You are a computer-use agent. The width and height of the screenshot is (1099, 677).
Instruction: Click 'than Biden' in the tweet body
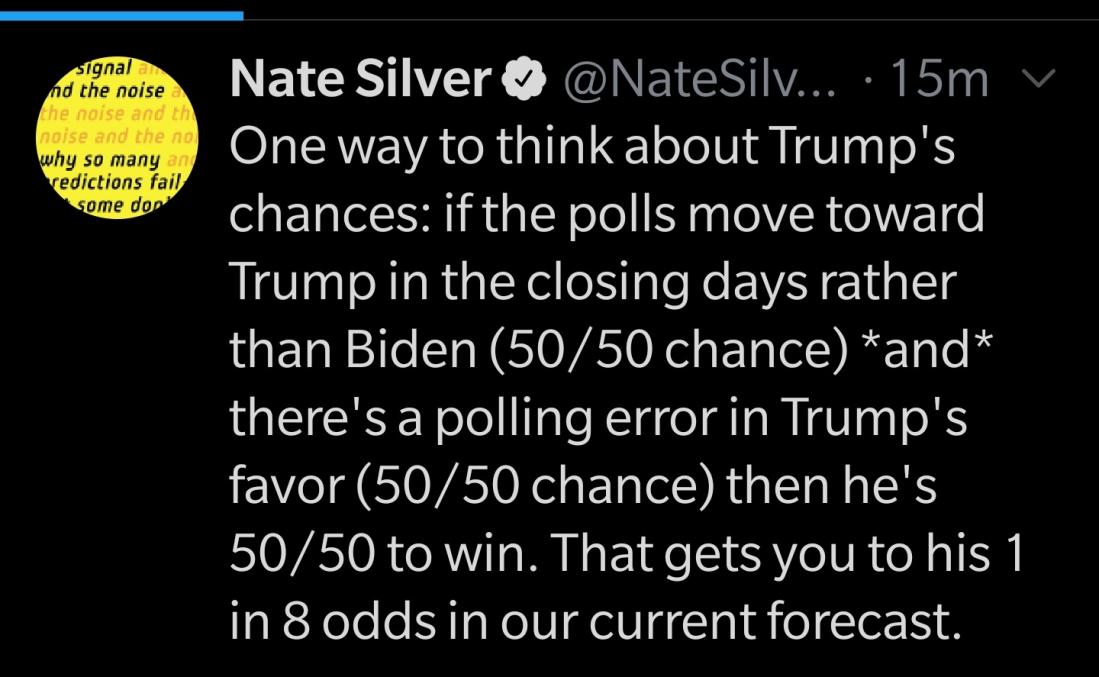point(354,349)
